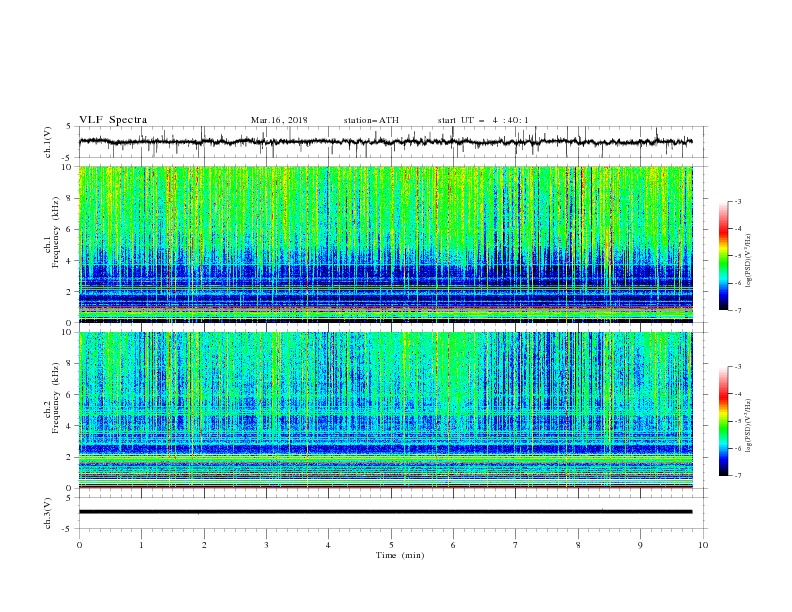Click the ch.3 flat black voltage trace
Viewport: 792px width, 612px height.
(x=385, y=512)
